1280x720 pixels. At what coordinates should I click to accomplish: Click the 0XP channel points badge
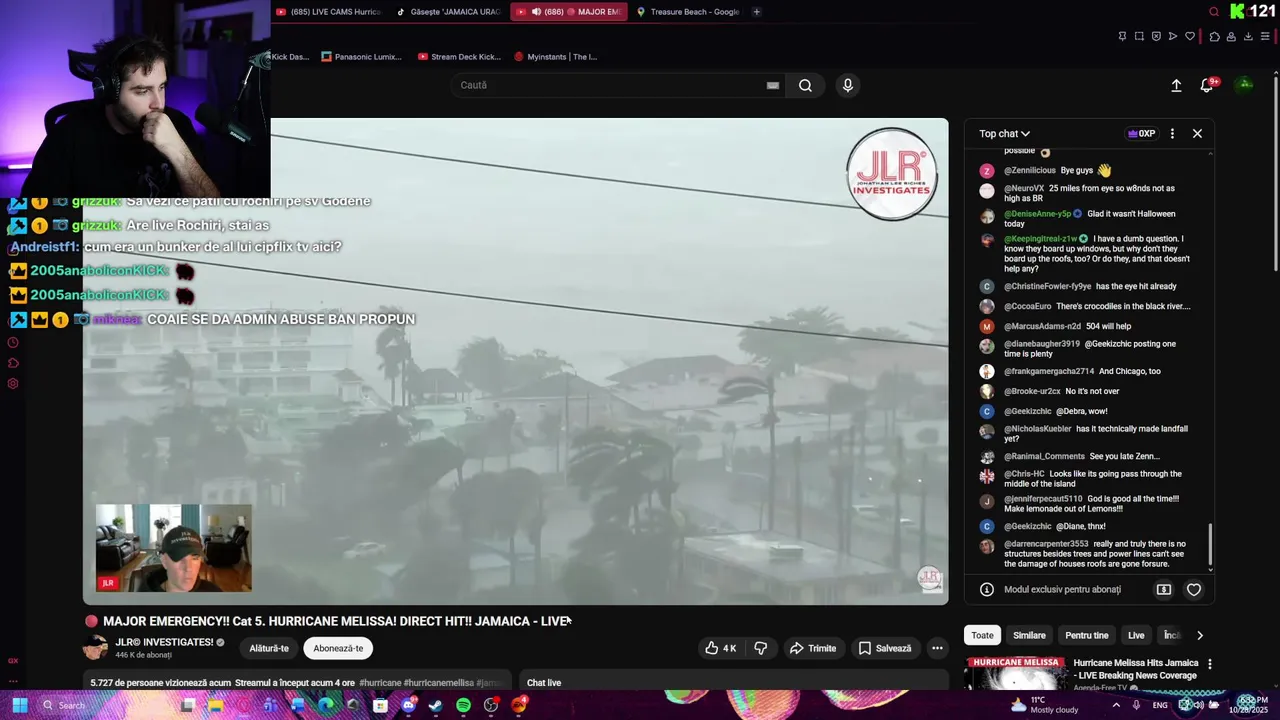pyautogui.click(x=1141, y=133)
